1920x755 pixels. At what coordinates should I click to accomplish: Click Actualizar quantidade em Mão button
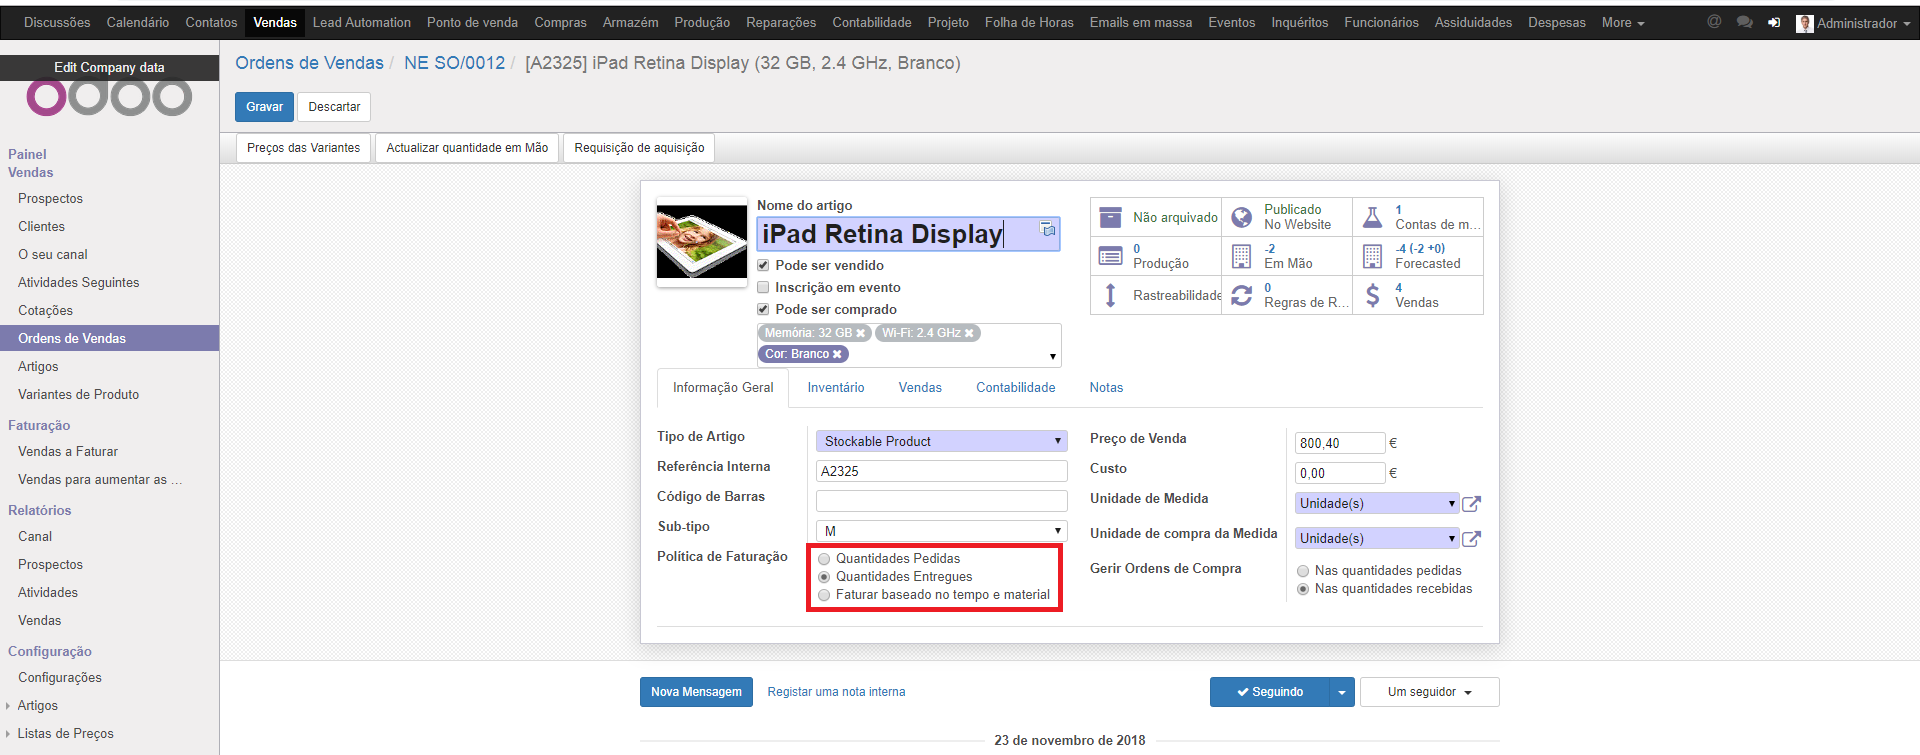467,148
